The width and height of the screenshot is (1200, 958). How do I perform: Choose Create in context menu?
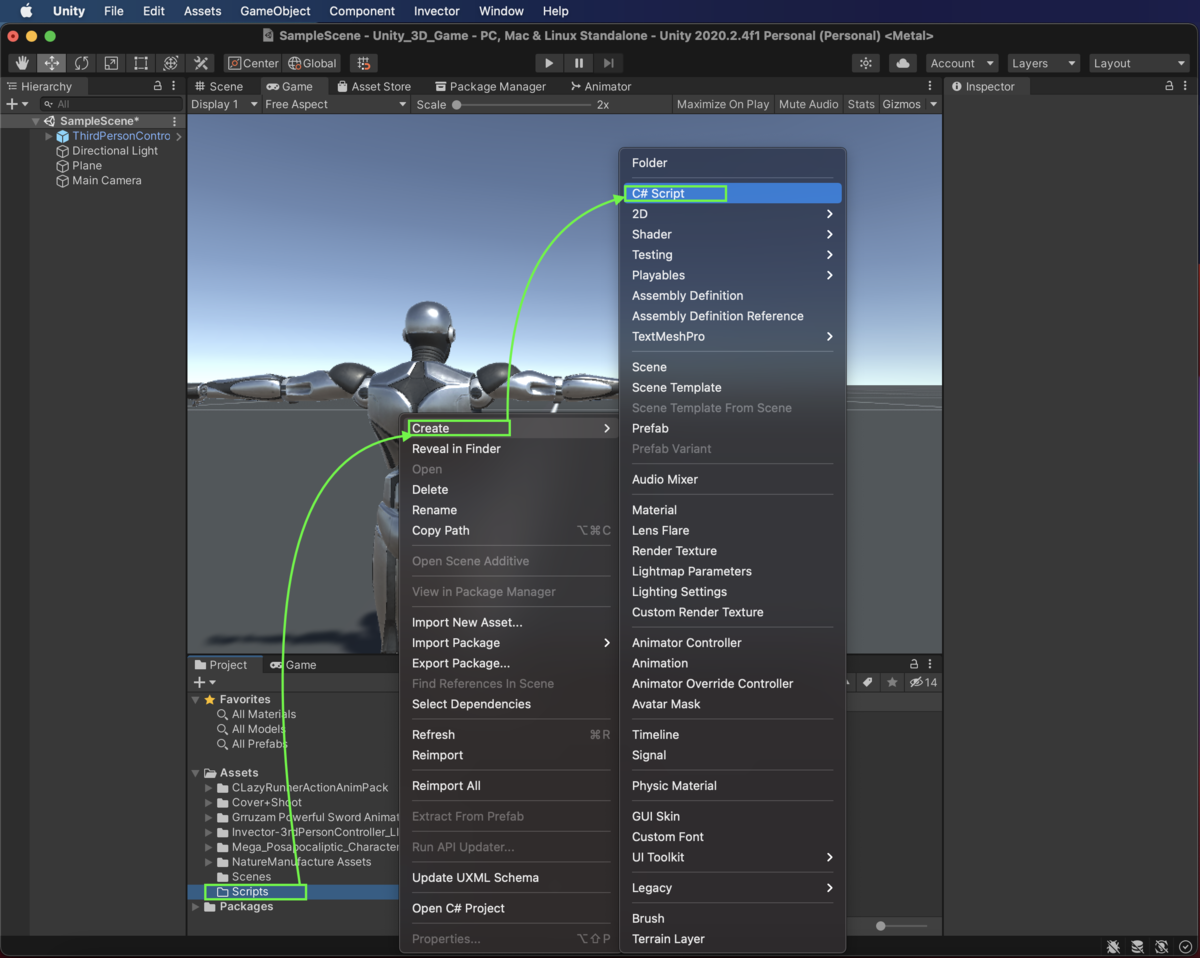click(x=508, y=428)
